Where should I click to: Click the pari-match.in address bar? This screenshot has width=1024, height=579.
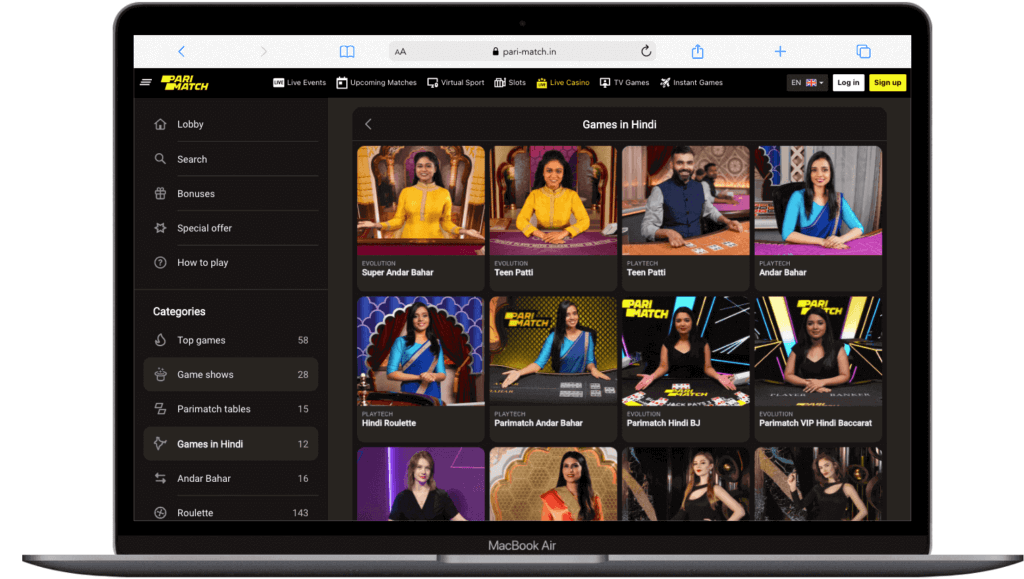coord(522,52)
